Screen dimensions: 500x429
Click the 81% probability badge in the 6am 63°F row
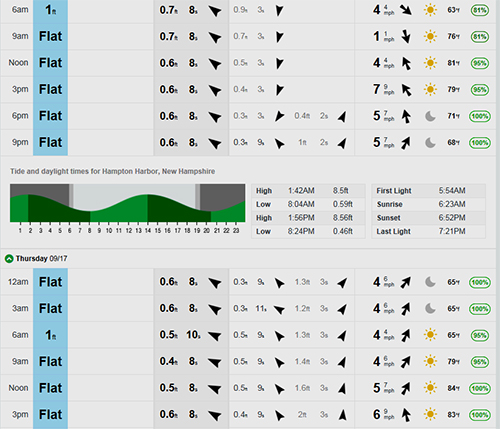click(x=480, y=10)
